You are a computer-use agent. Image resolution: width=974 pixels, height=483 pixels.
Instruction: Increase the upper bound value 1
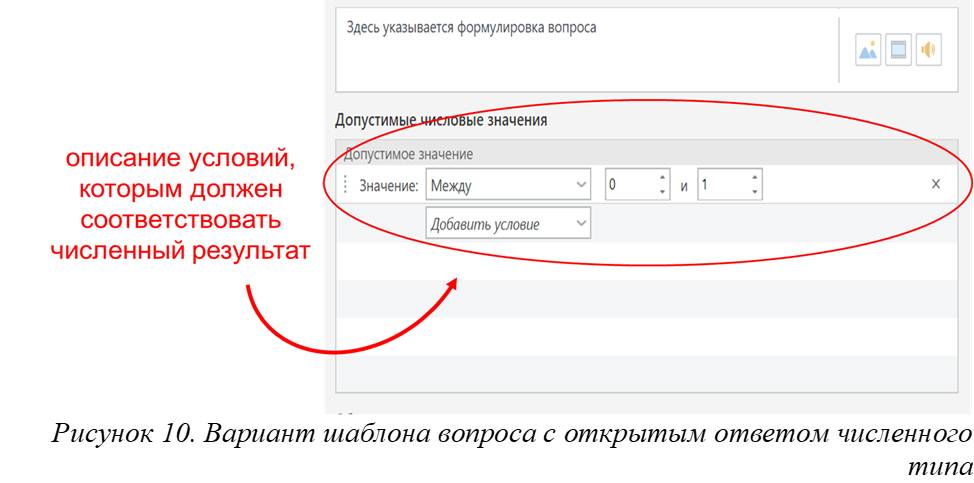[x=754, y=178]
